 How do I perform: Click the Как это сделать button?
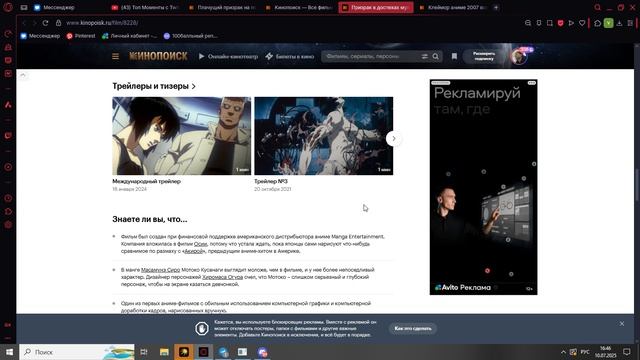click(x=413, y=329)
